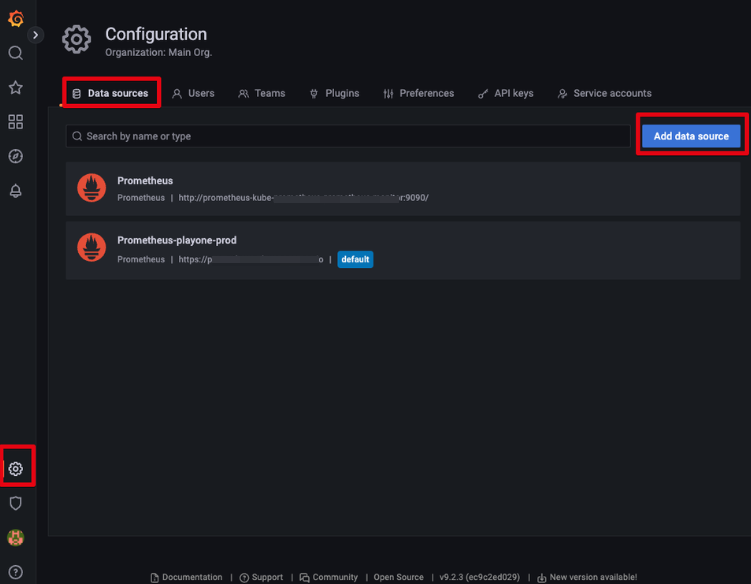Switch to the Users tab
Image resolution: width=751 pixels, height=584 pixels.
pyautogui.click(x=193, y=93)
